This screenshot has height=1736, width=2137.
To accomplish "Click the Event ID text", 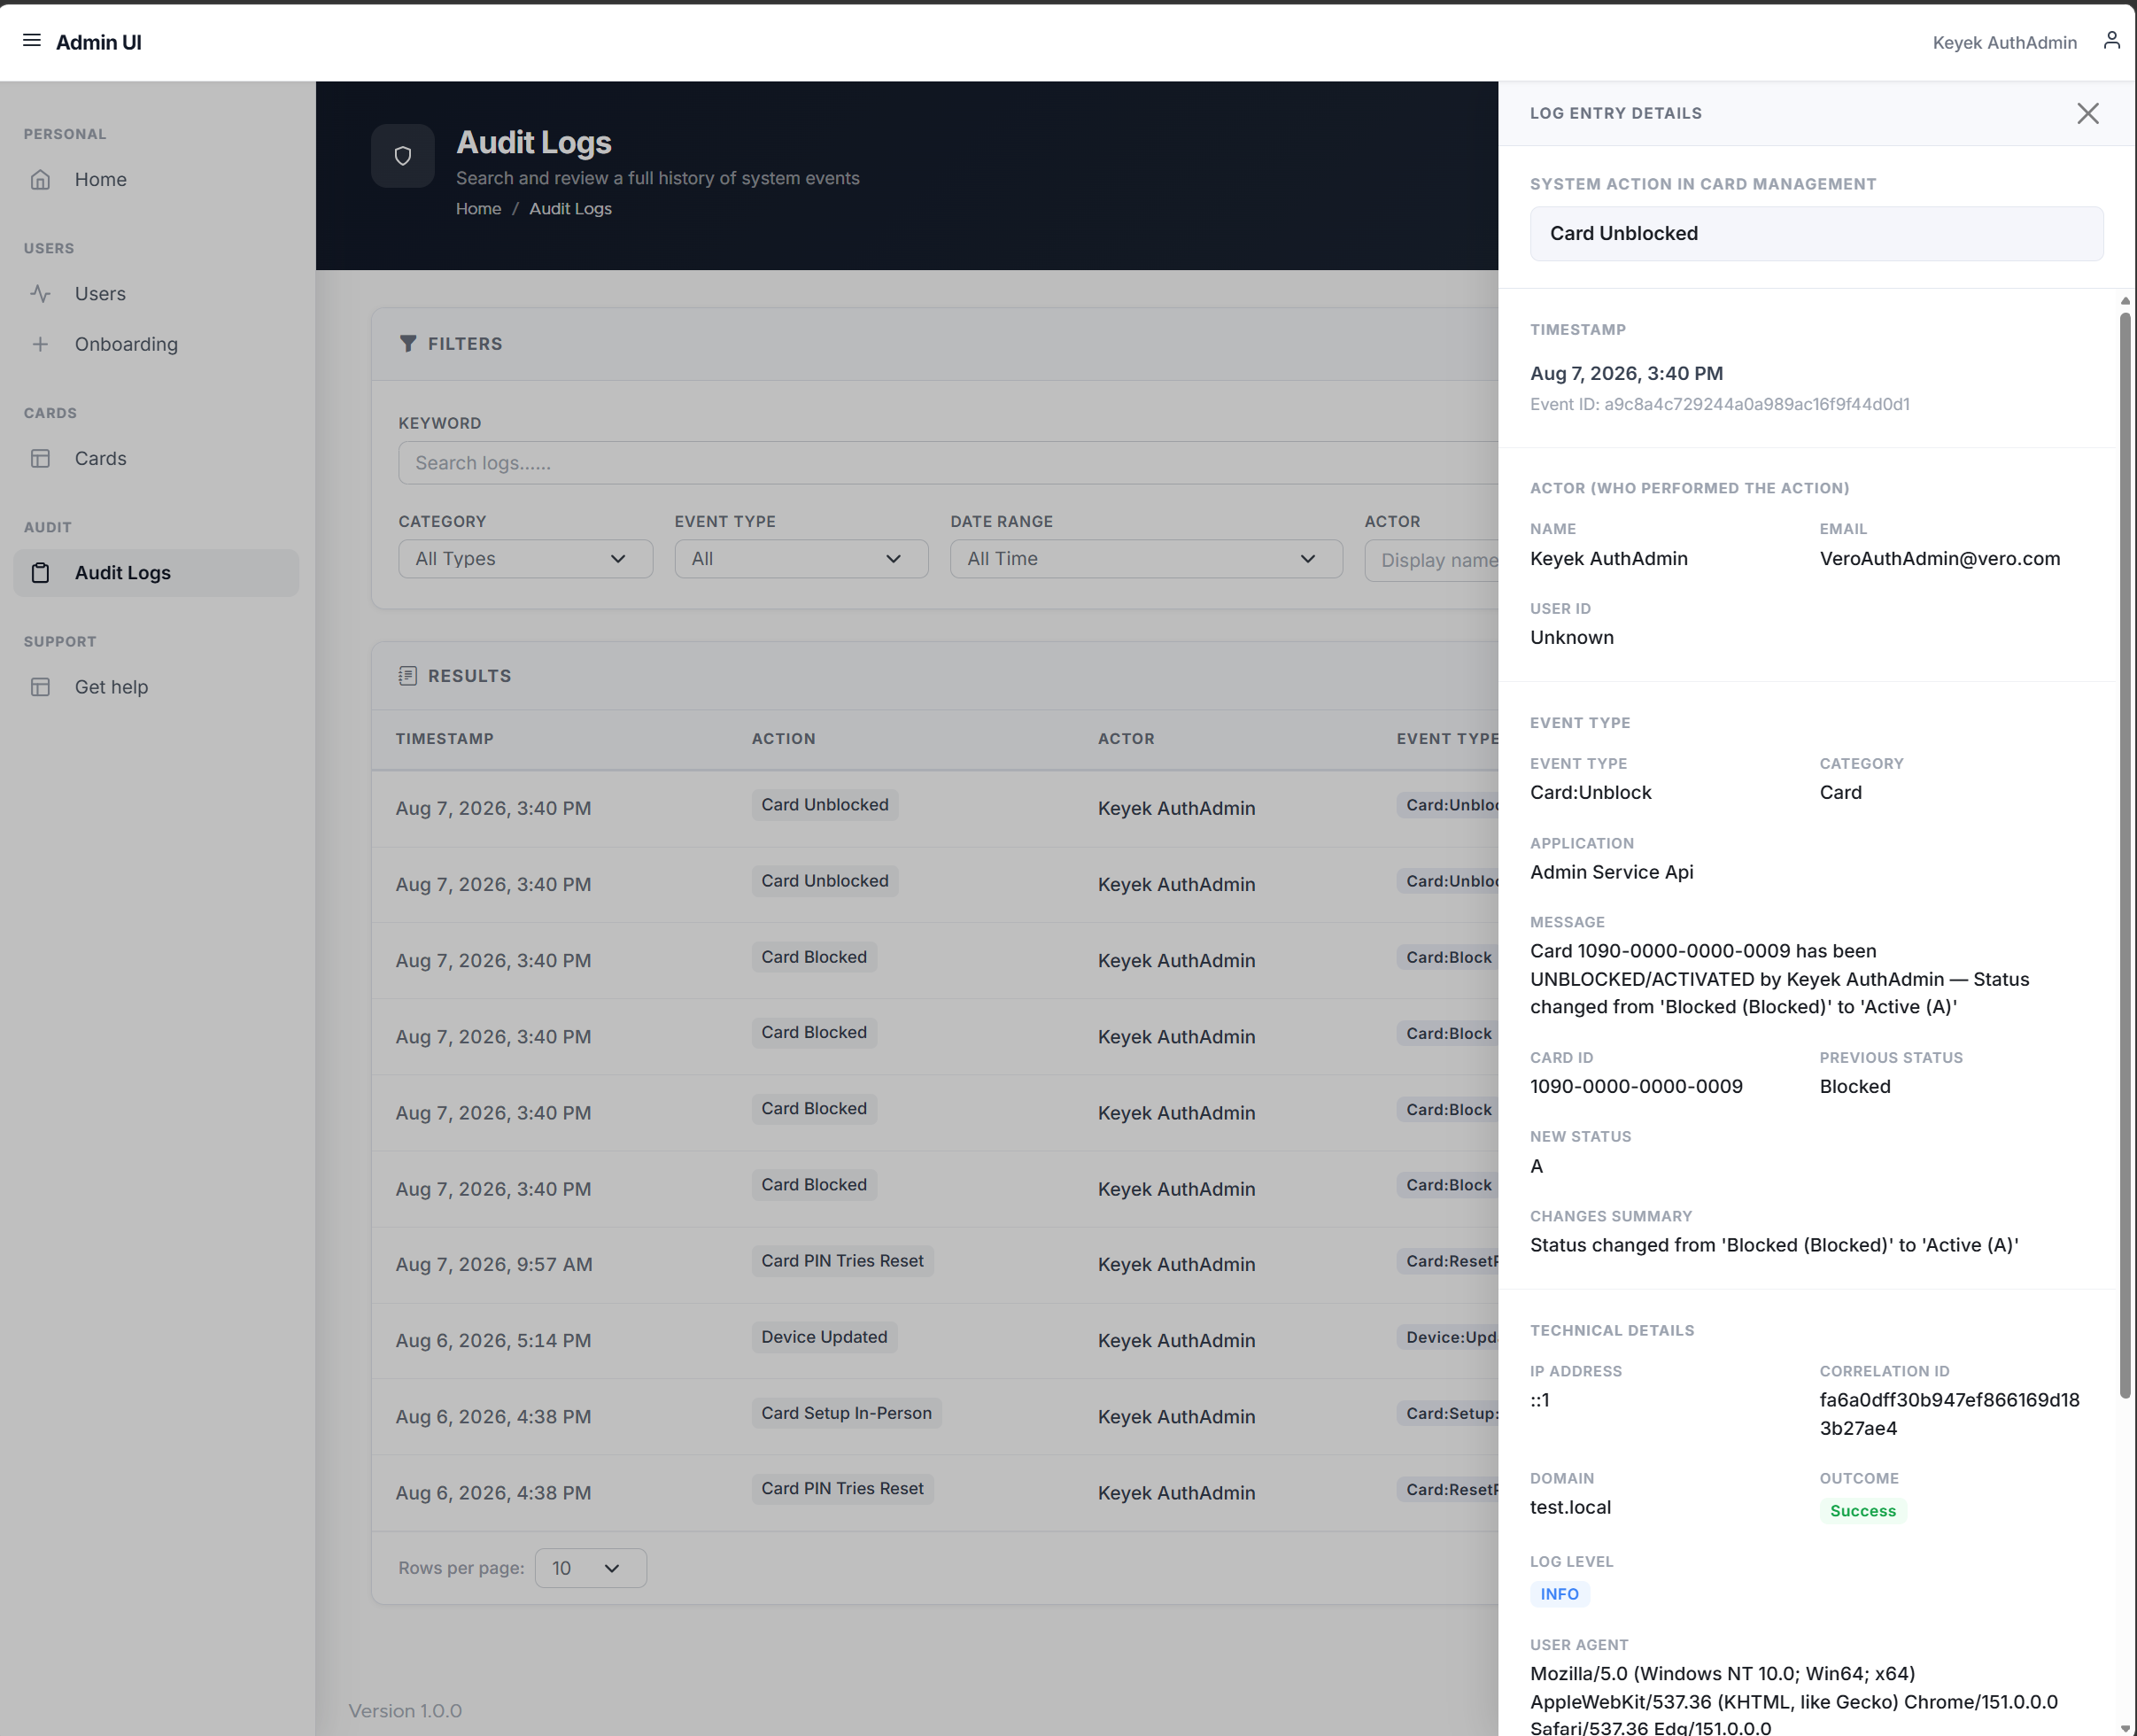I will coord(1719,404).
